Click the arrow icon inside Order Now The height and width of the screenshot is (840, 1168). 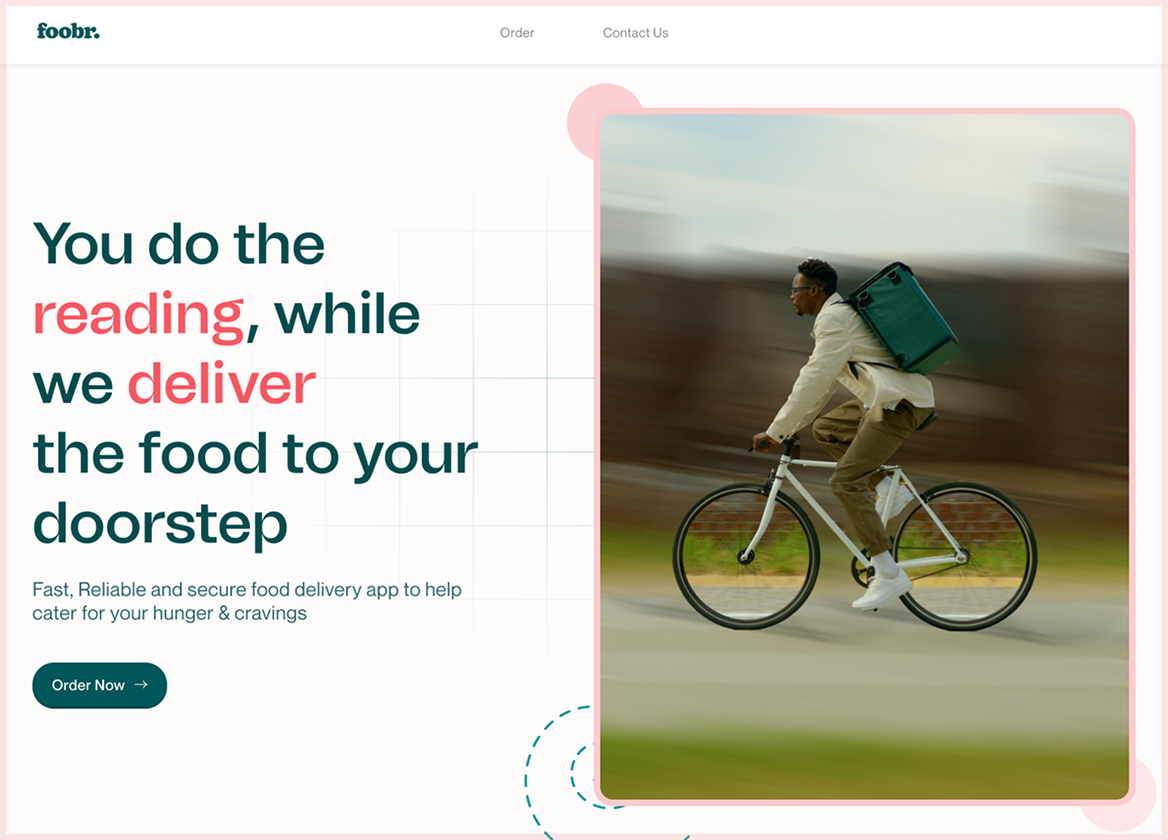coord(140,685)
